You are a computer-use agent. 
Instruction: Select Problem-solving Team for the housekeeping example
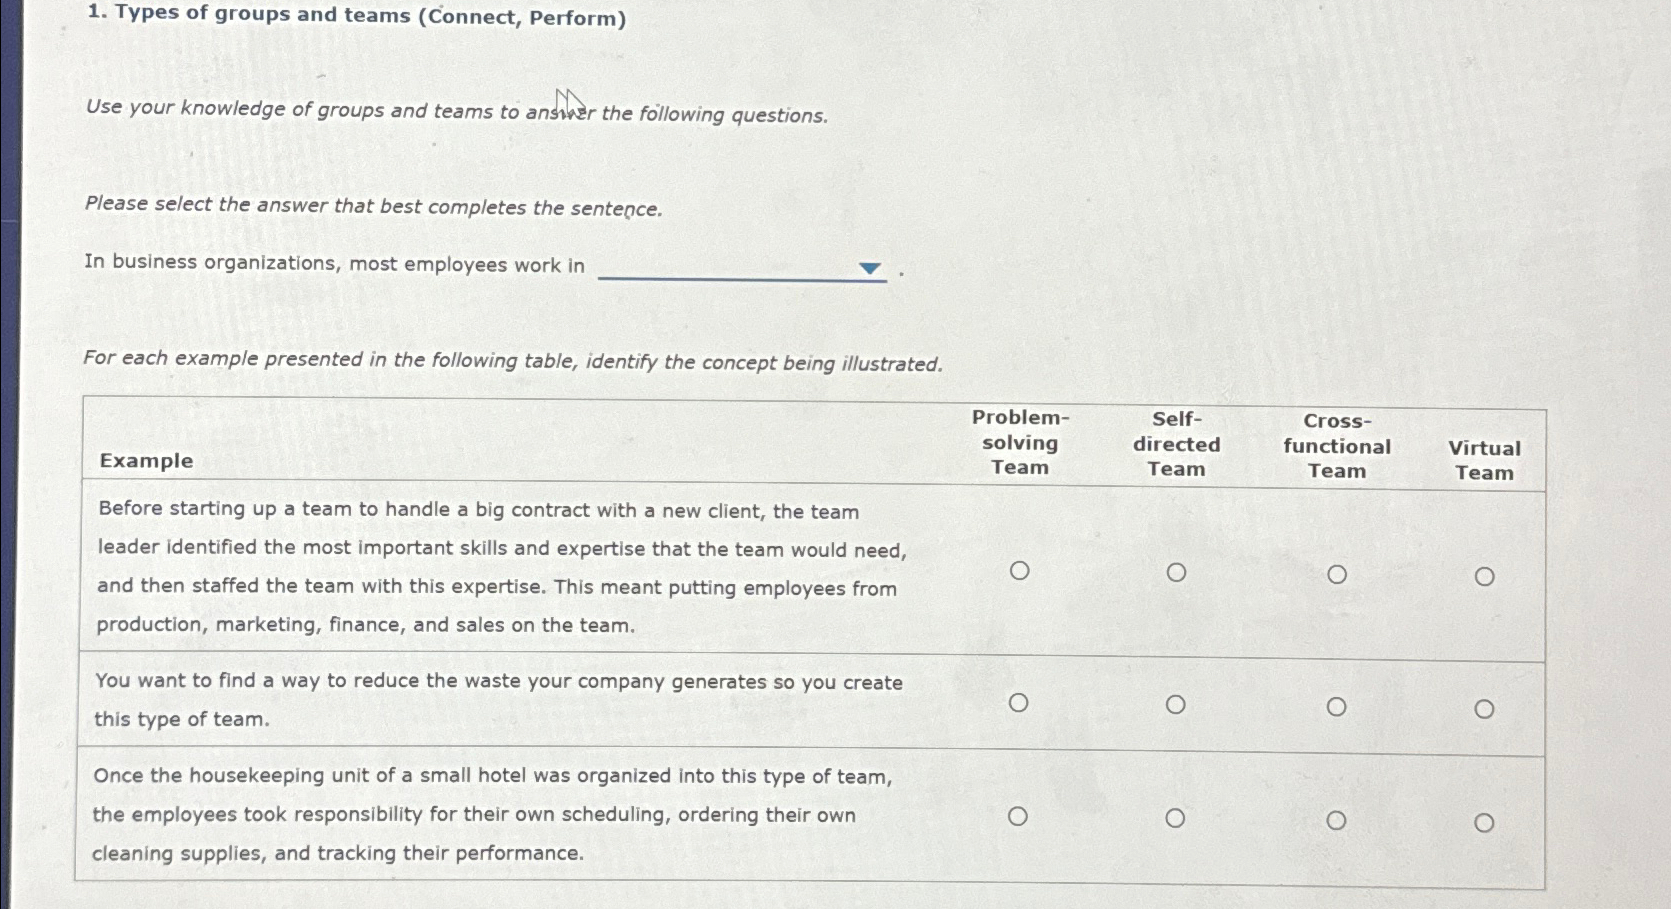coord(1020,816)
